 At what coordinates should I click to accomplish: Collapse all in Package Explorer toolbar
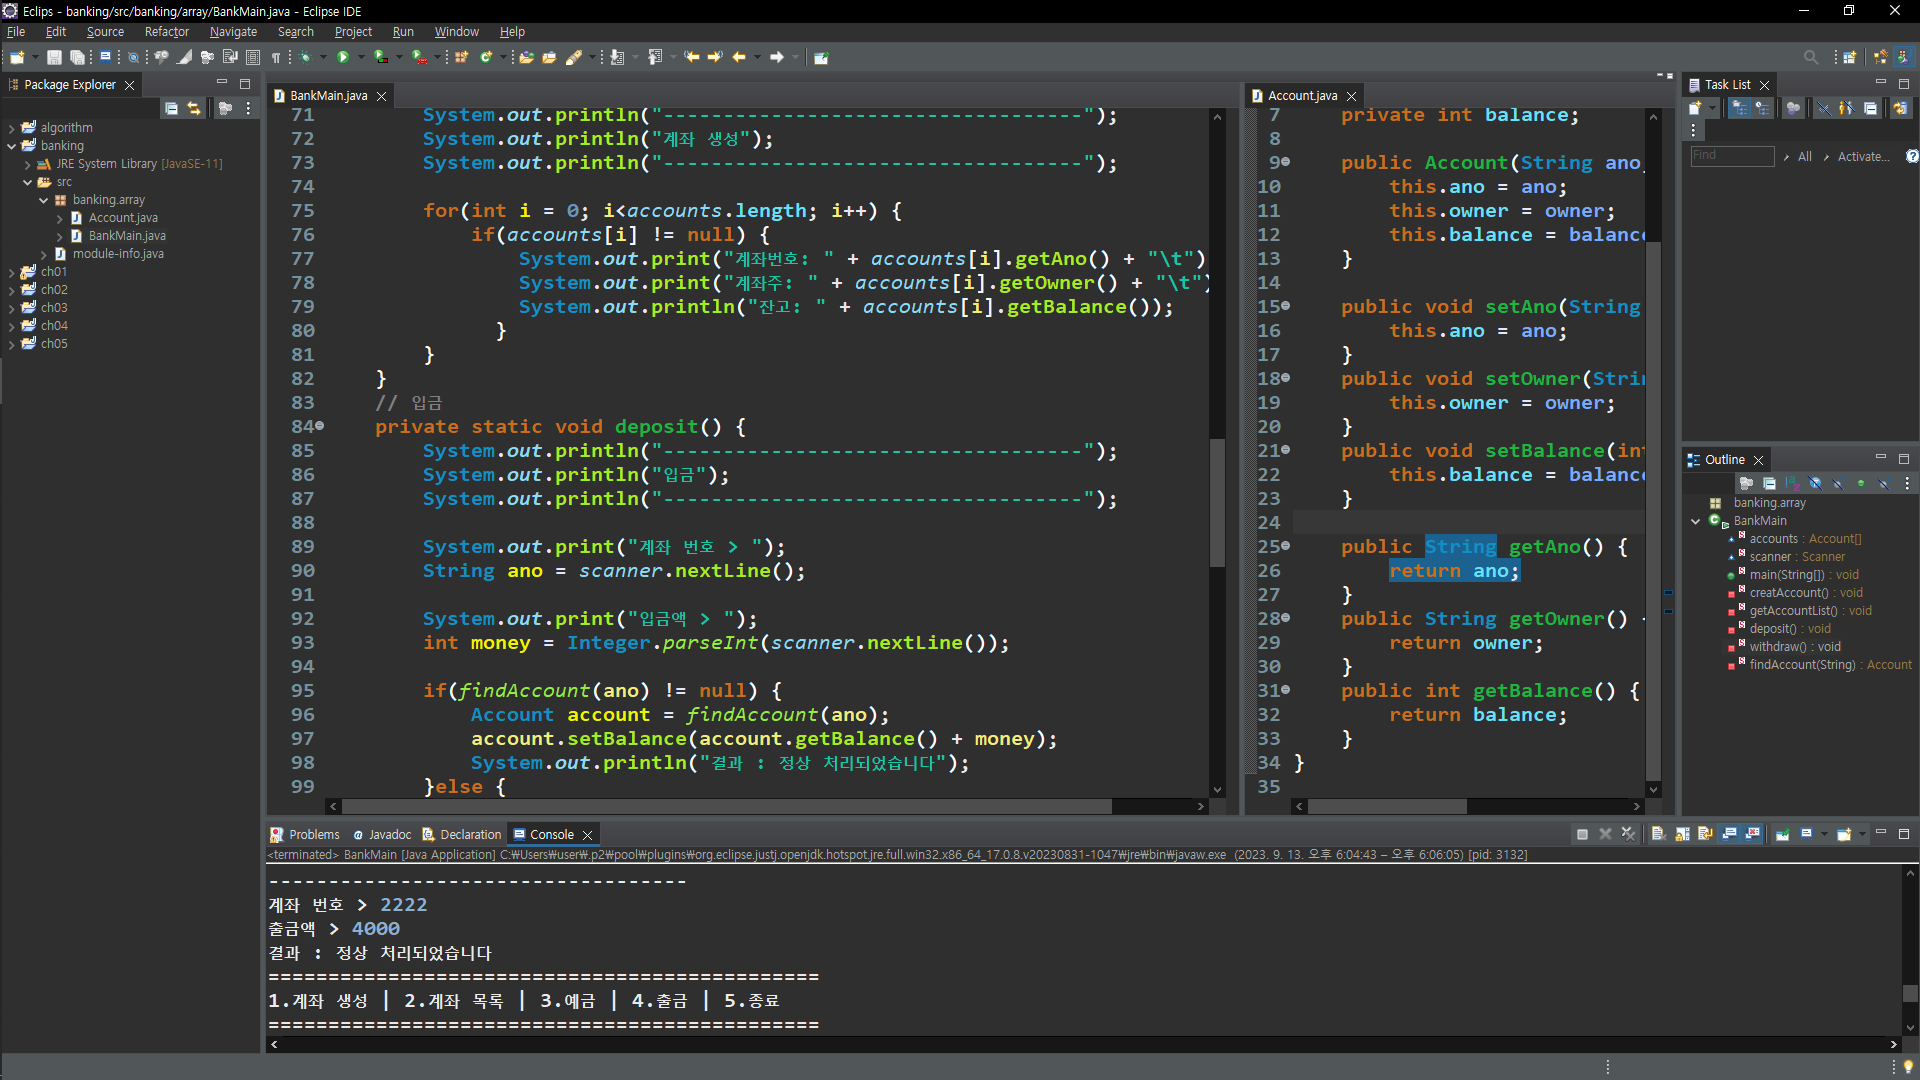point(171,108)
